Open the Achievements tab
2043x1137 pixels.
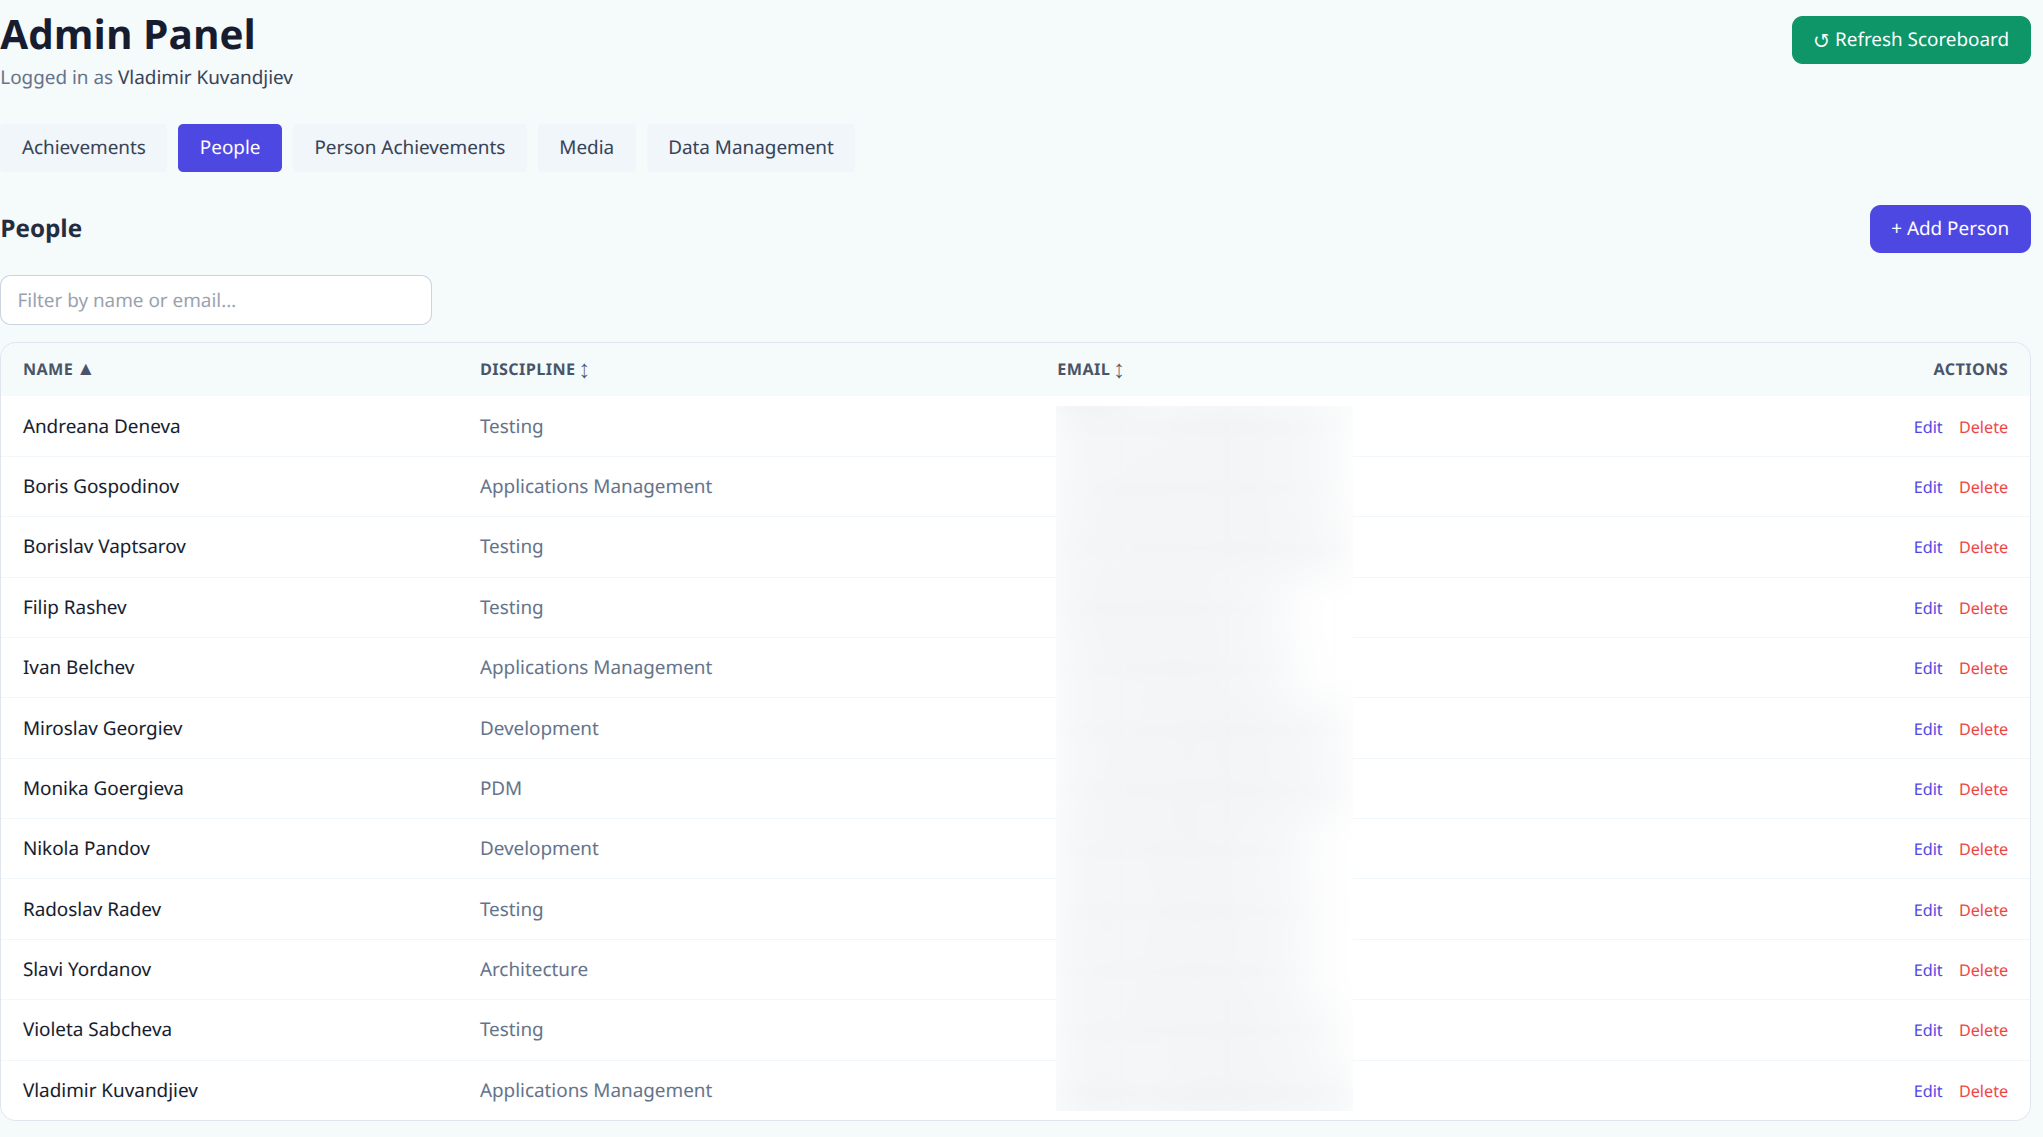point(84,148)
